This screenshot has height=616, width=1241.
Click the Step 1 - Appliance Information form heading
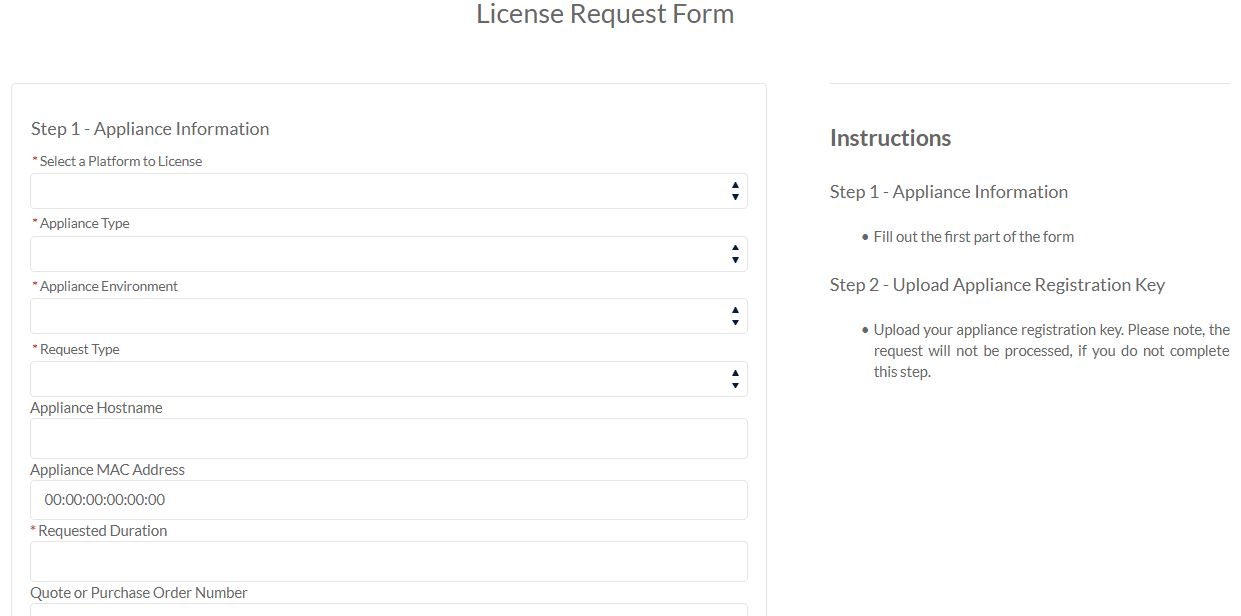pyautogui.click(x=150, y=129)
